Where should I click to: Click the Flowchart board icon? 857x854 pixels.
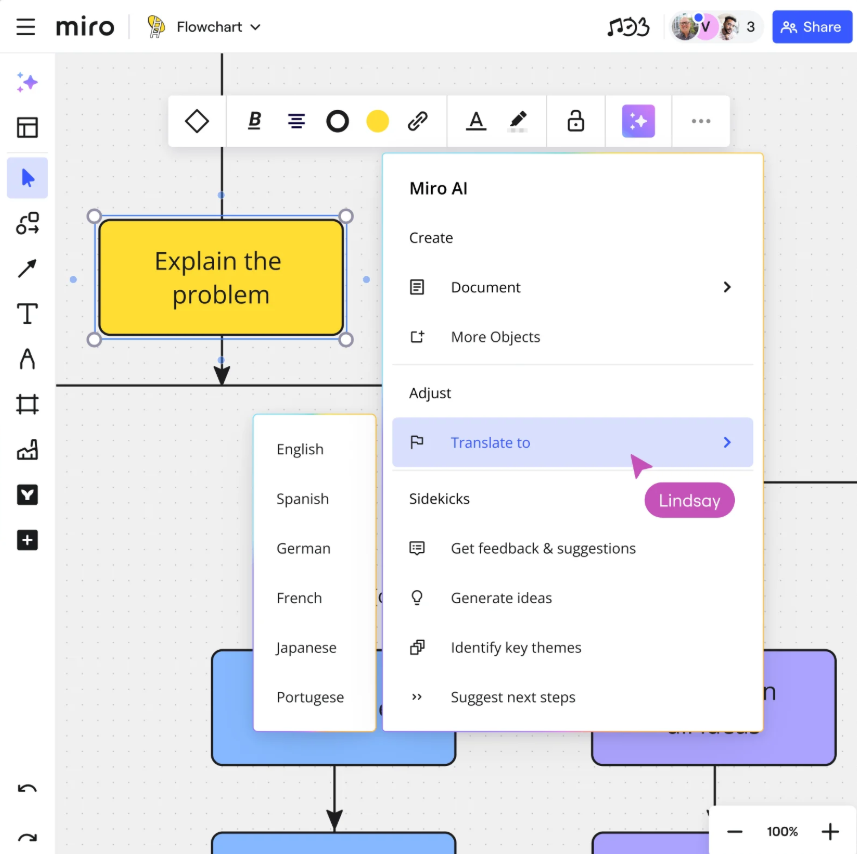[156, 27]
